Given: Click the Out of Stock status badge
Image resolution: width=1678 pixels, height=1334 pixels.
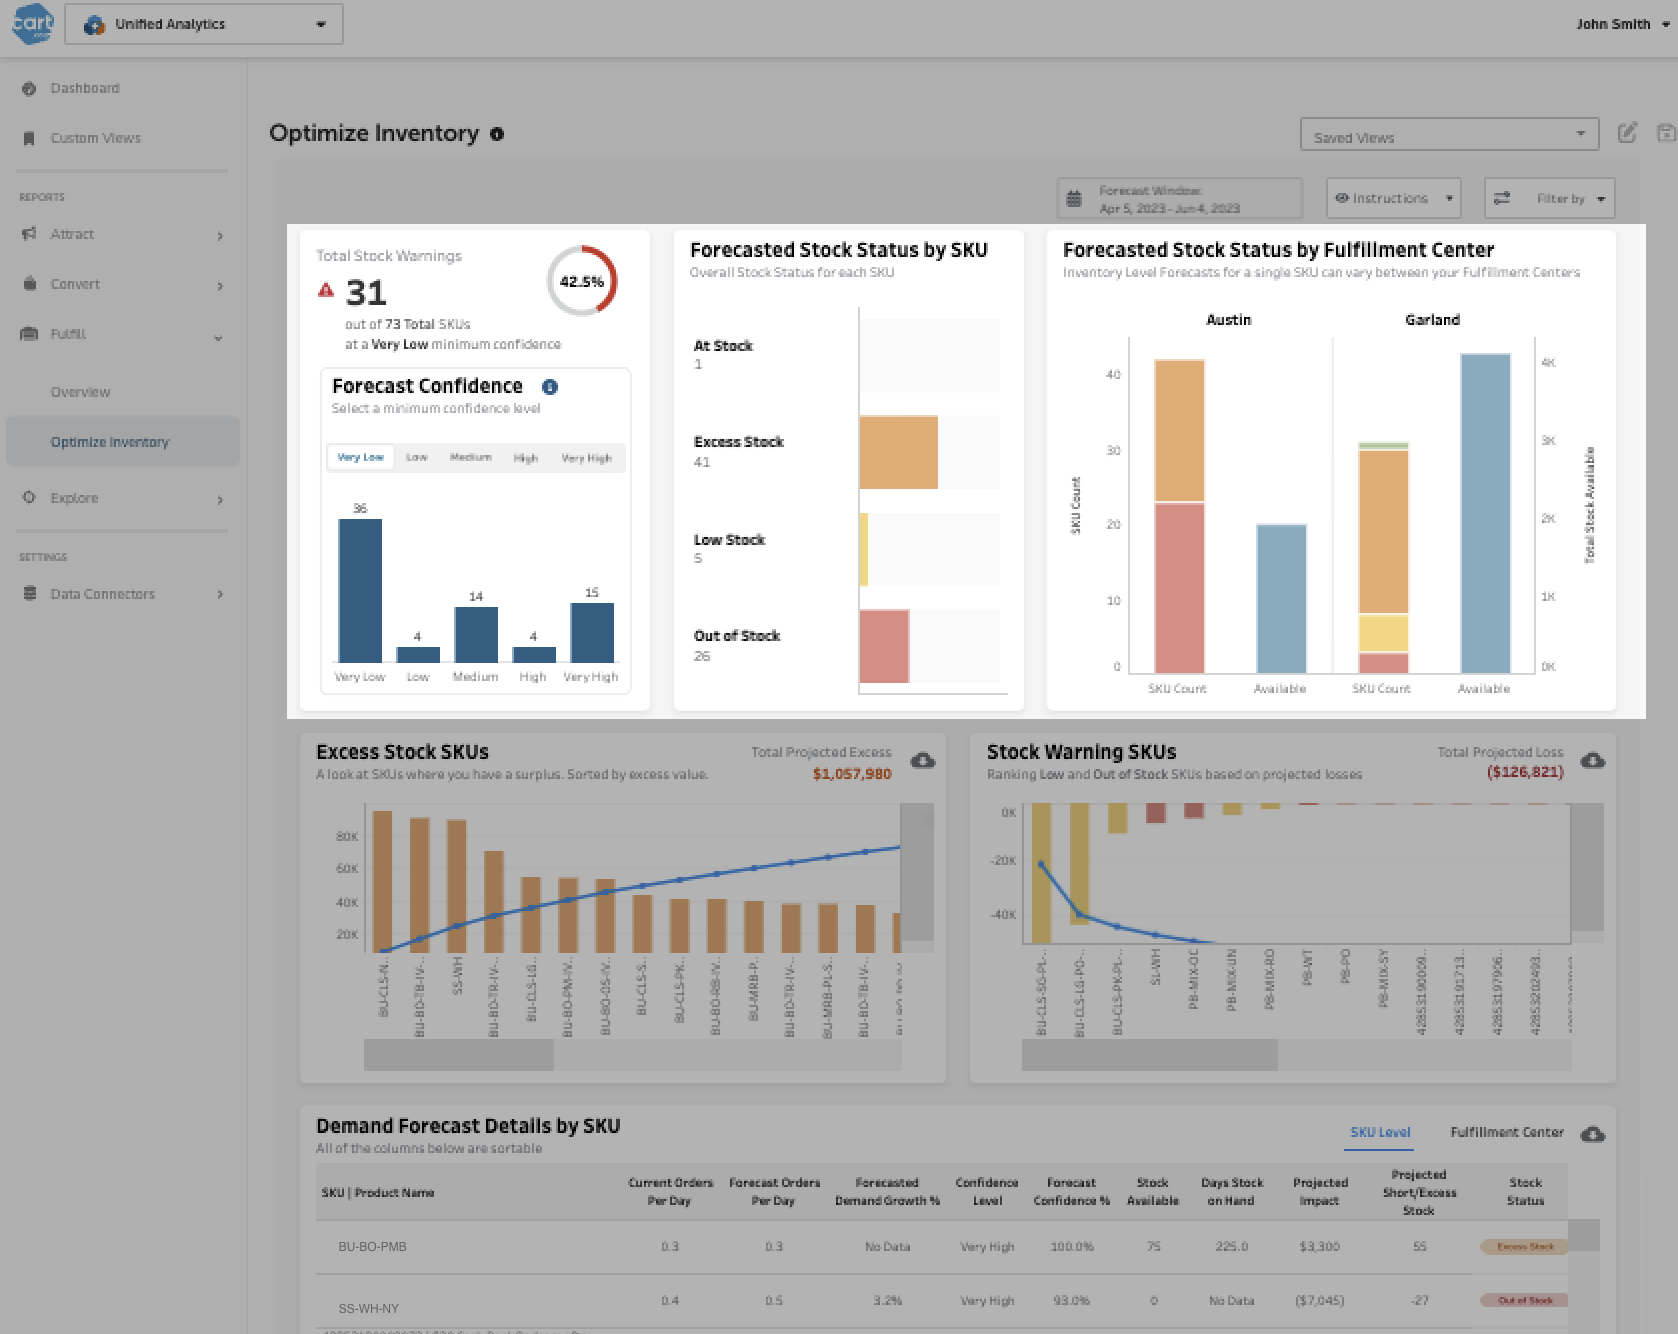Looking at the screenshot, I should tap(1525, 1301).
